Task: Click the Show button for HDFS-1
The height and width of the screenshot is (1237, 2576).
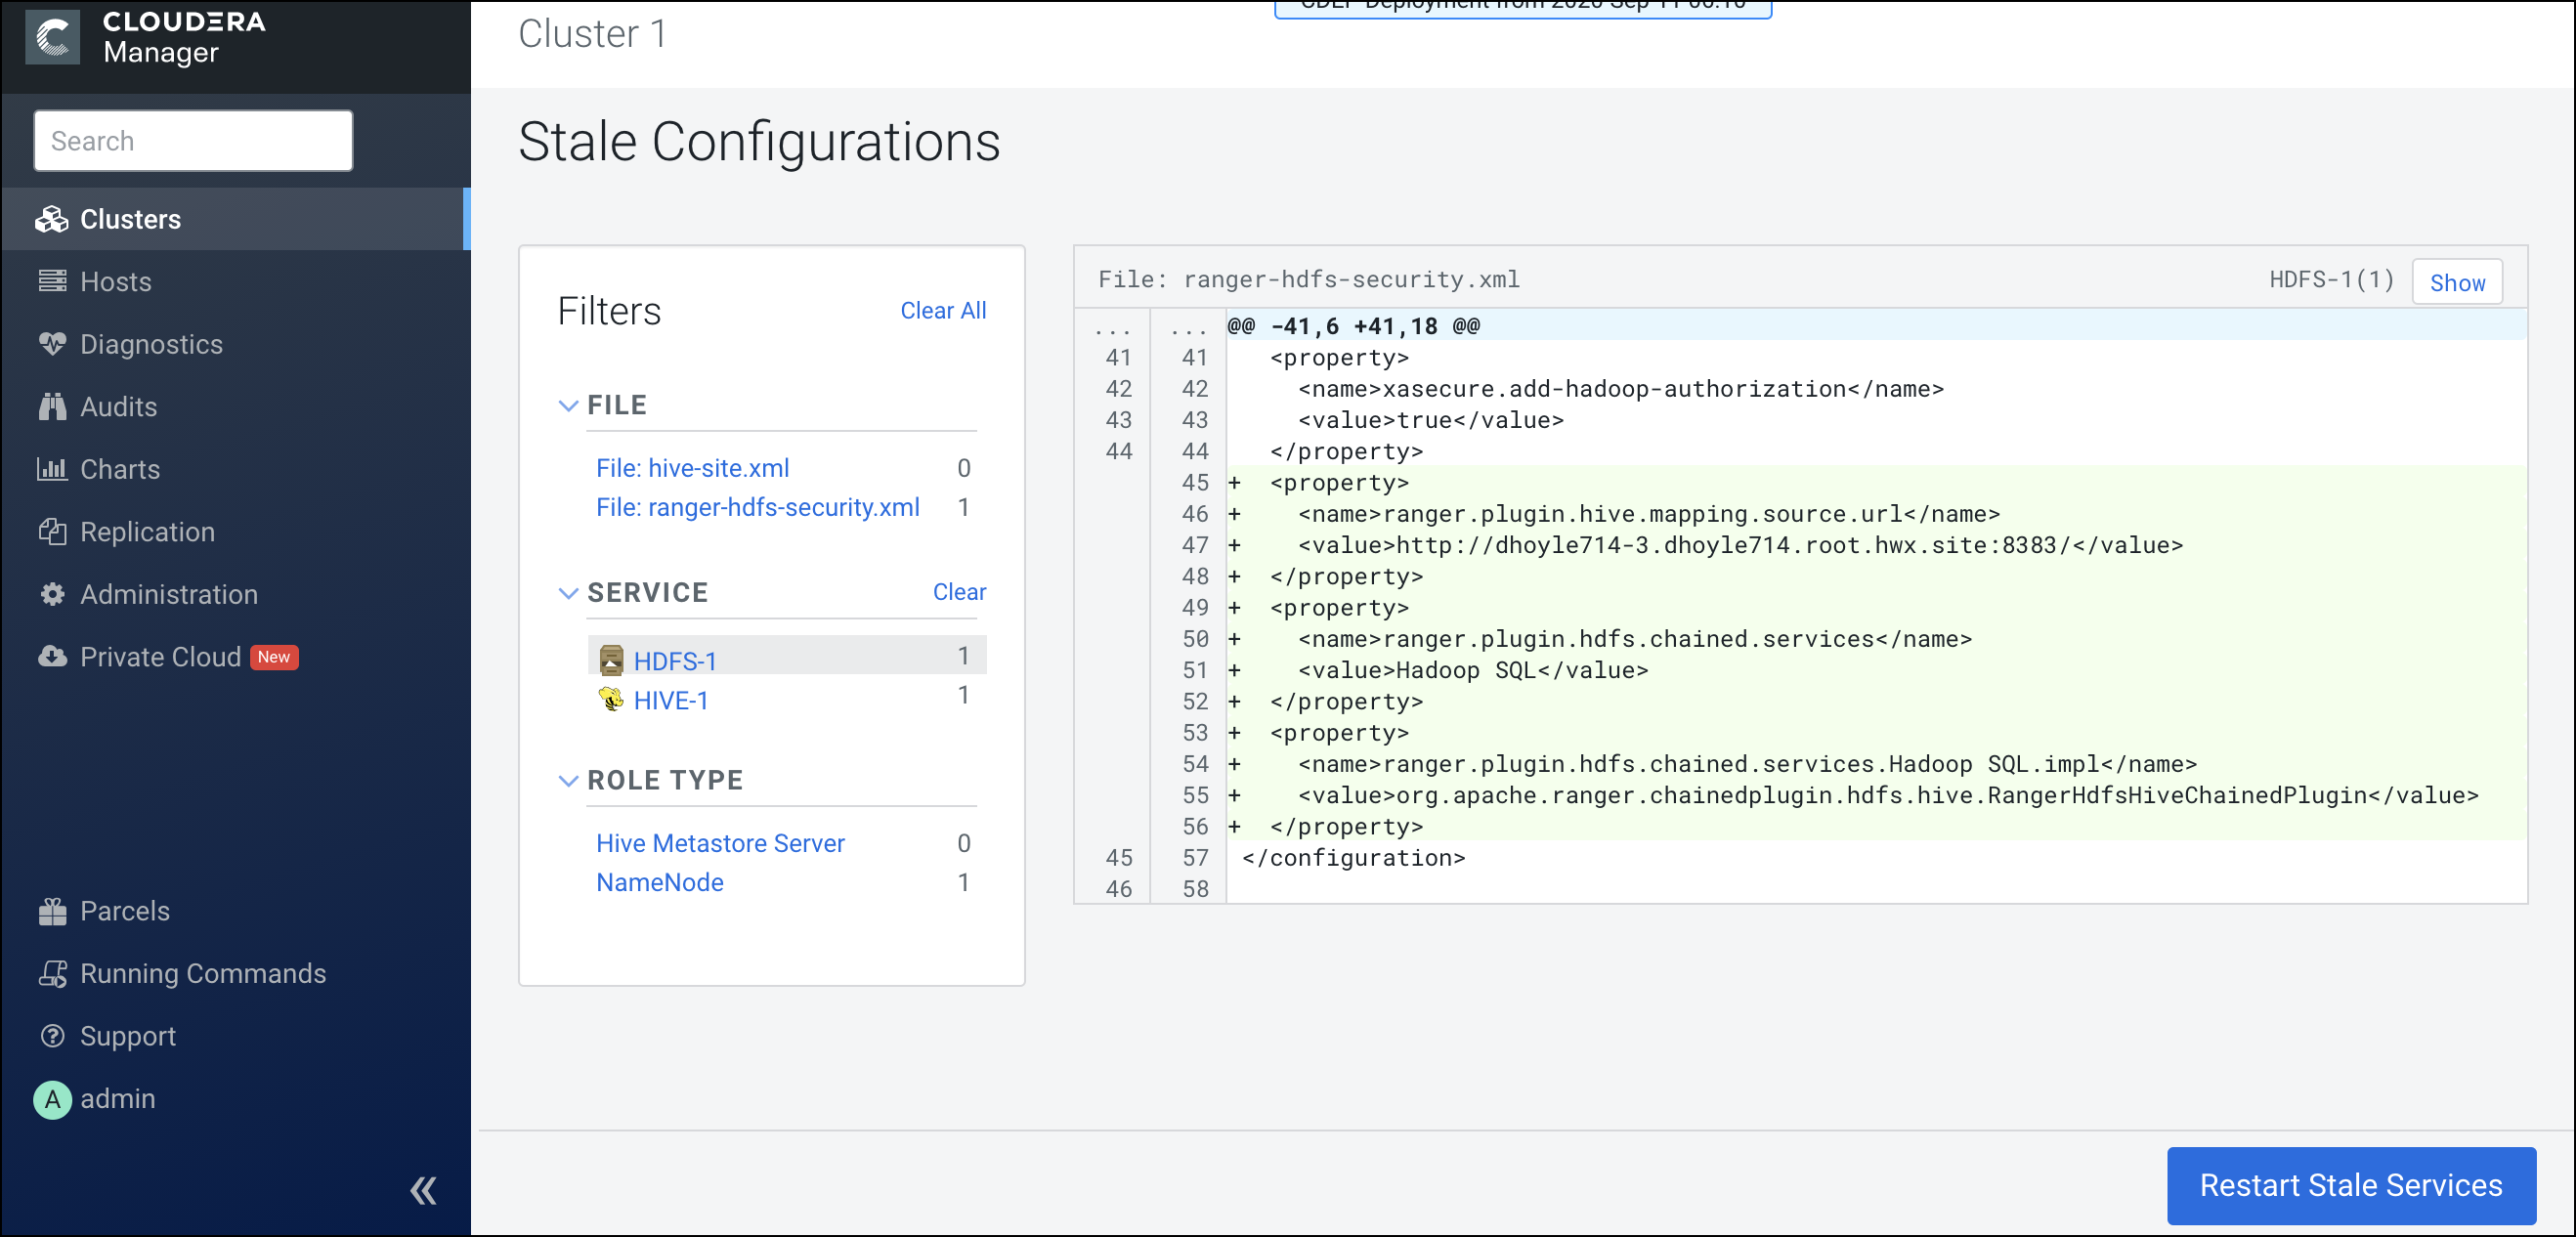Action: 2456,283
